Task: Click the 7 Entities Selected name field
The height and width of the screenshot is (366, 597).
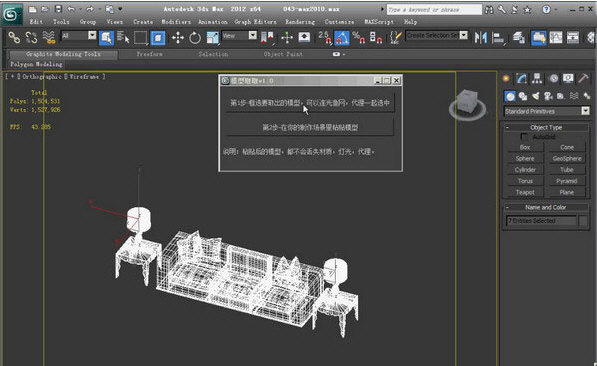Action: (x=541, y=221)
